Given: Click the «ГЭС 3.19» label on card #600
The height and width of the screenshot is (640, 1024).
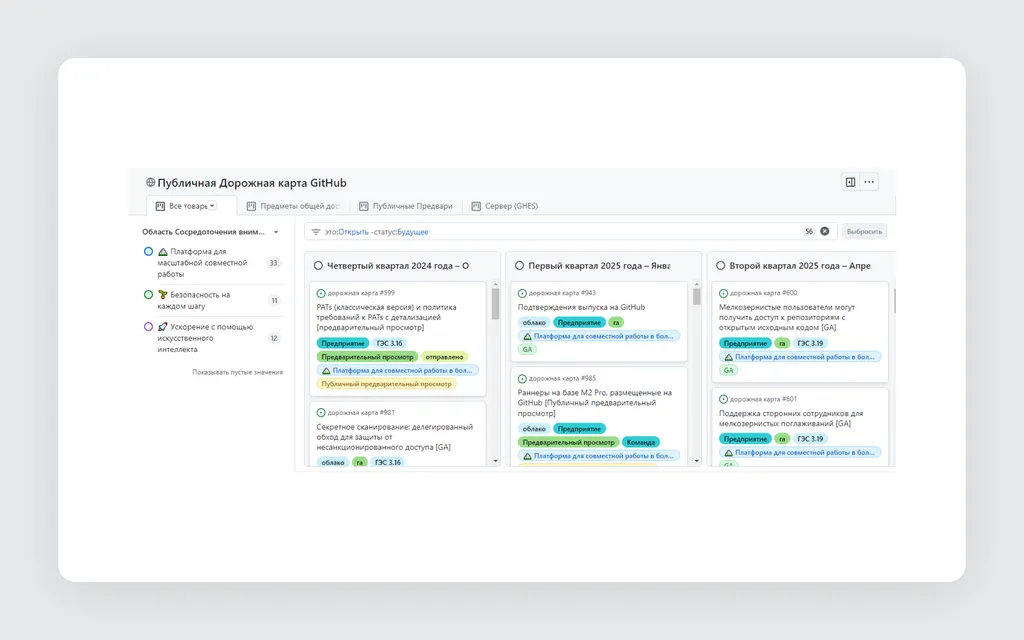Looking at the screenshot, I should click(810, 343).
